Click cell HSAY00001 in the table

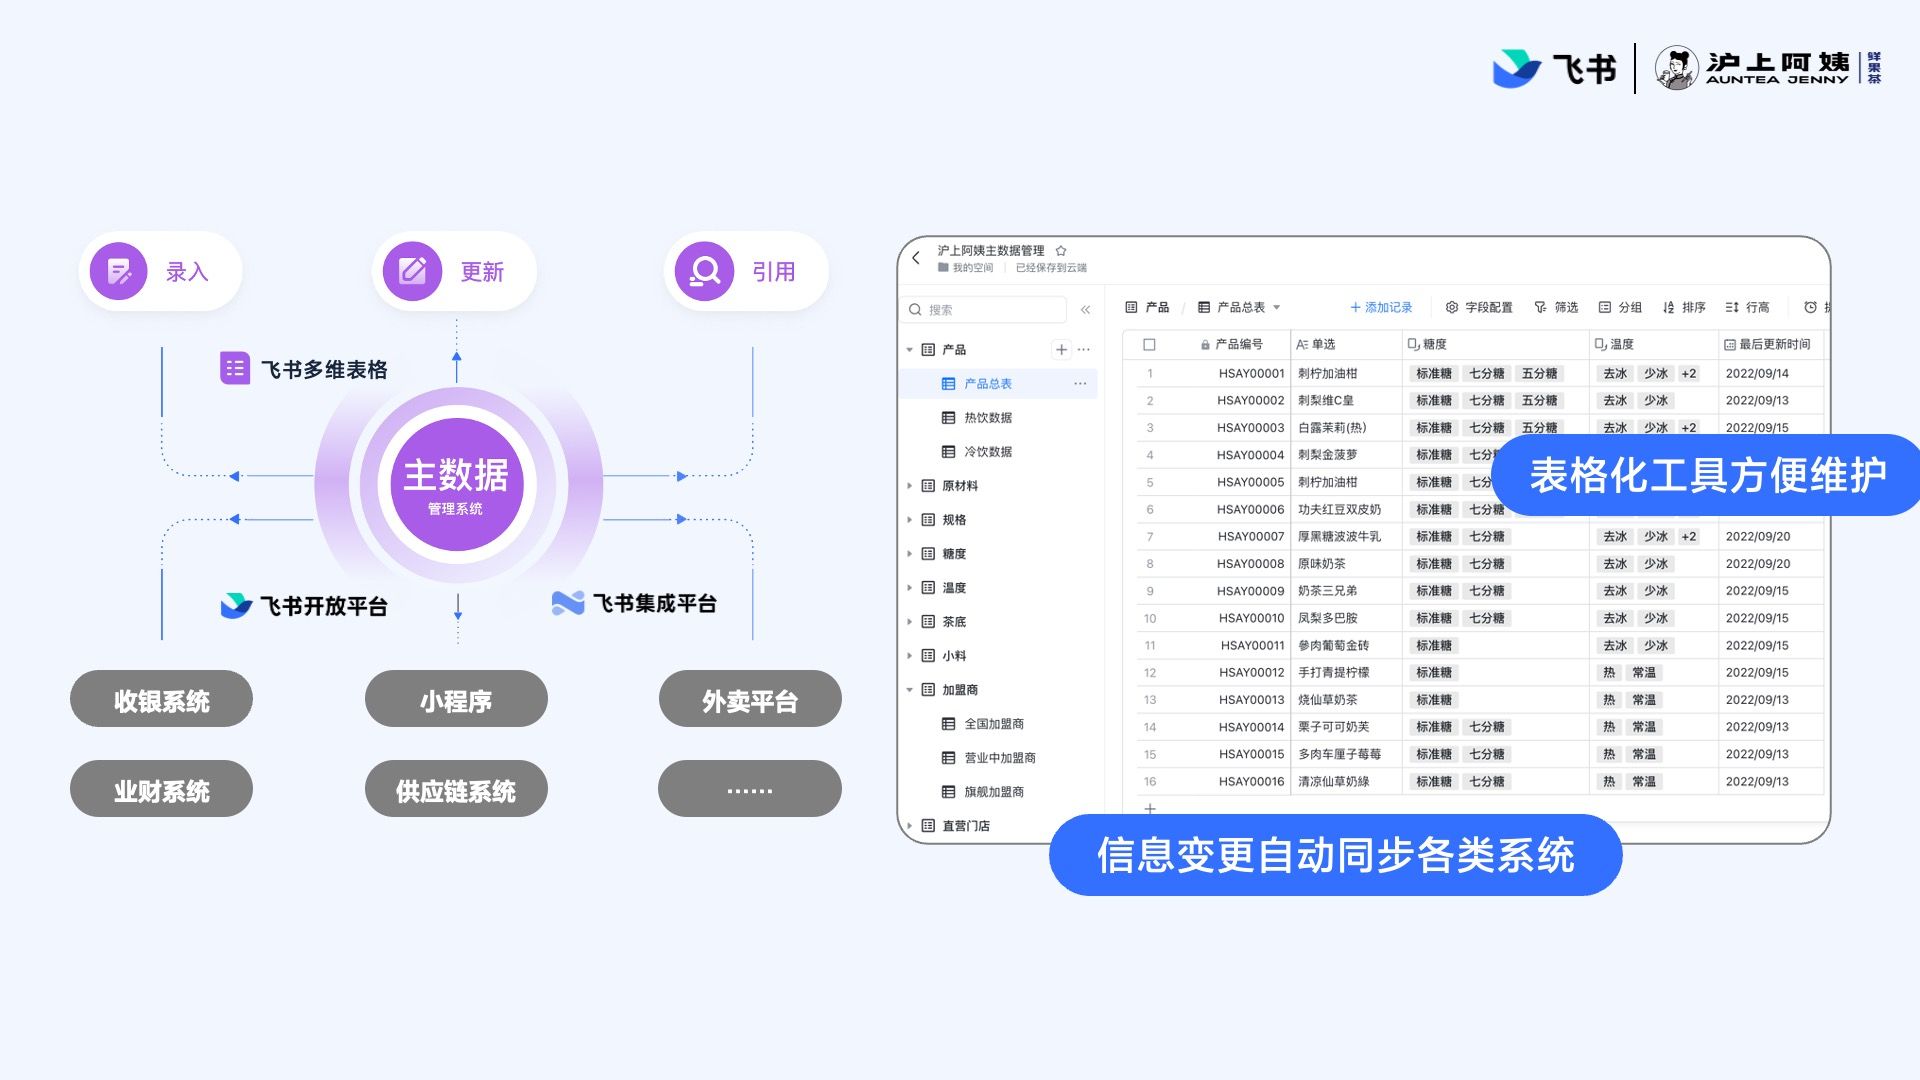(1251, 374)
